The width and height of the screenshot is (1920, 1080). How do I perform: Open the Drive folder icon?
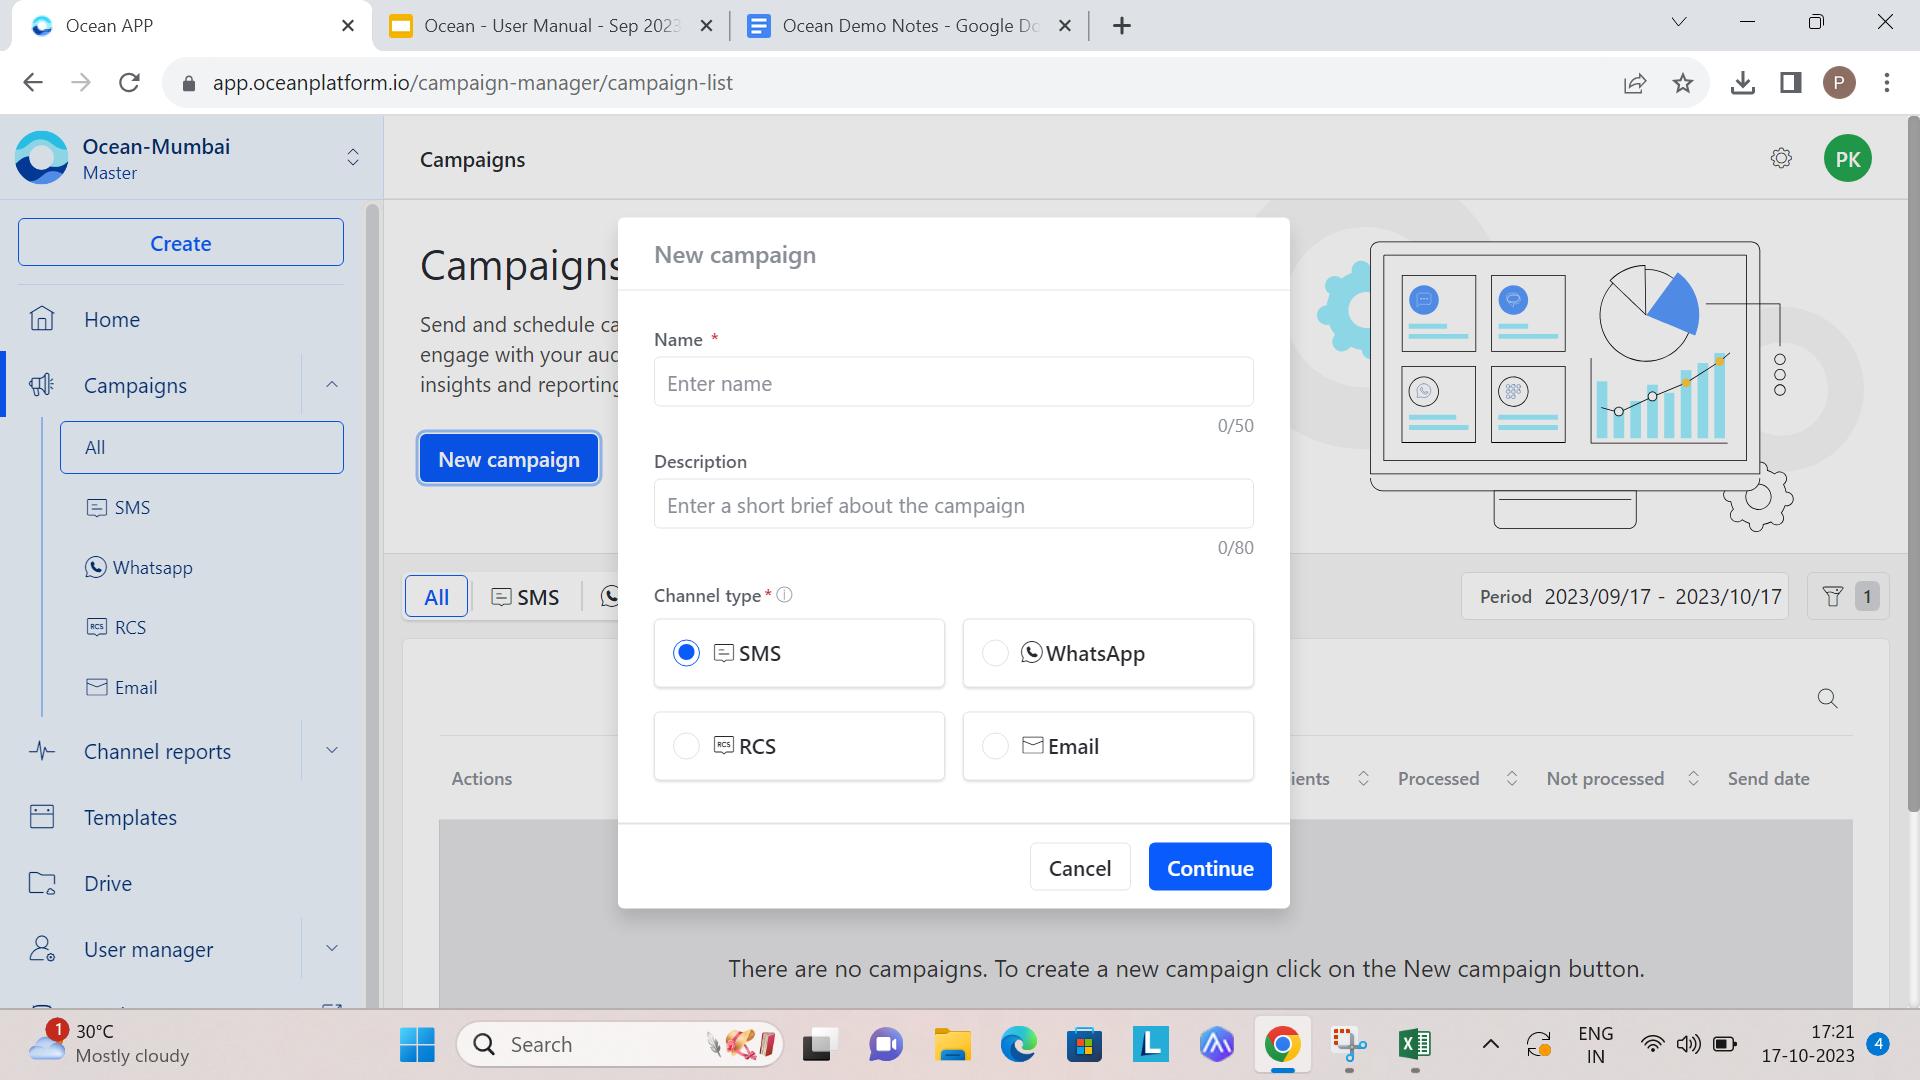point(42,883)
